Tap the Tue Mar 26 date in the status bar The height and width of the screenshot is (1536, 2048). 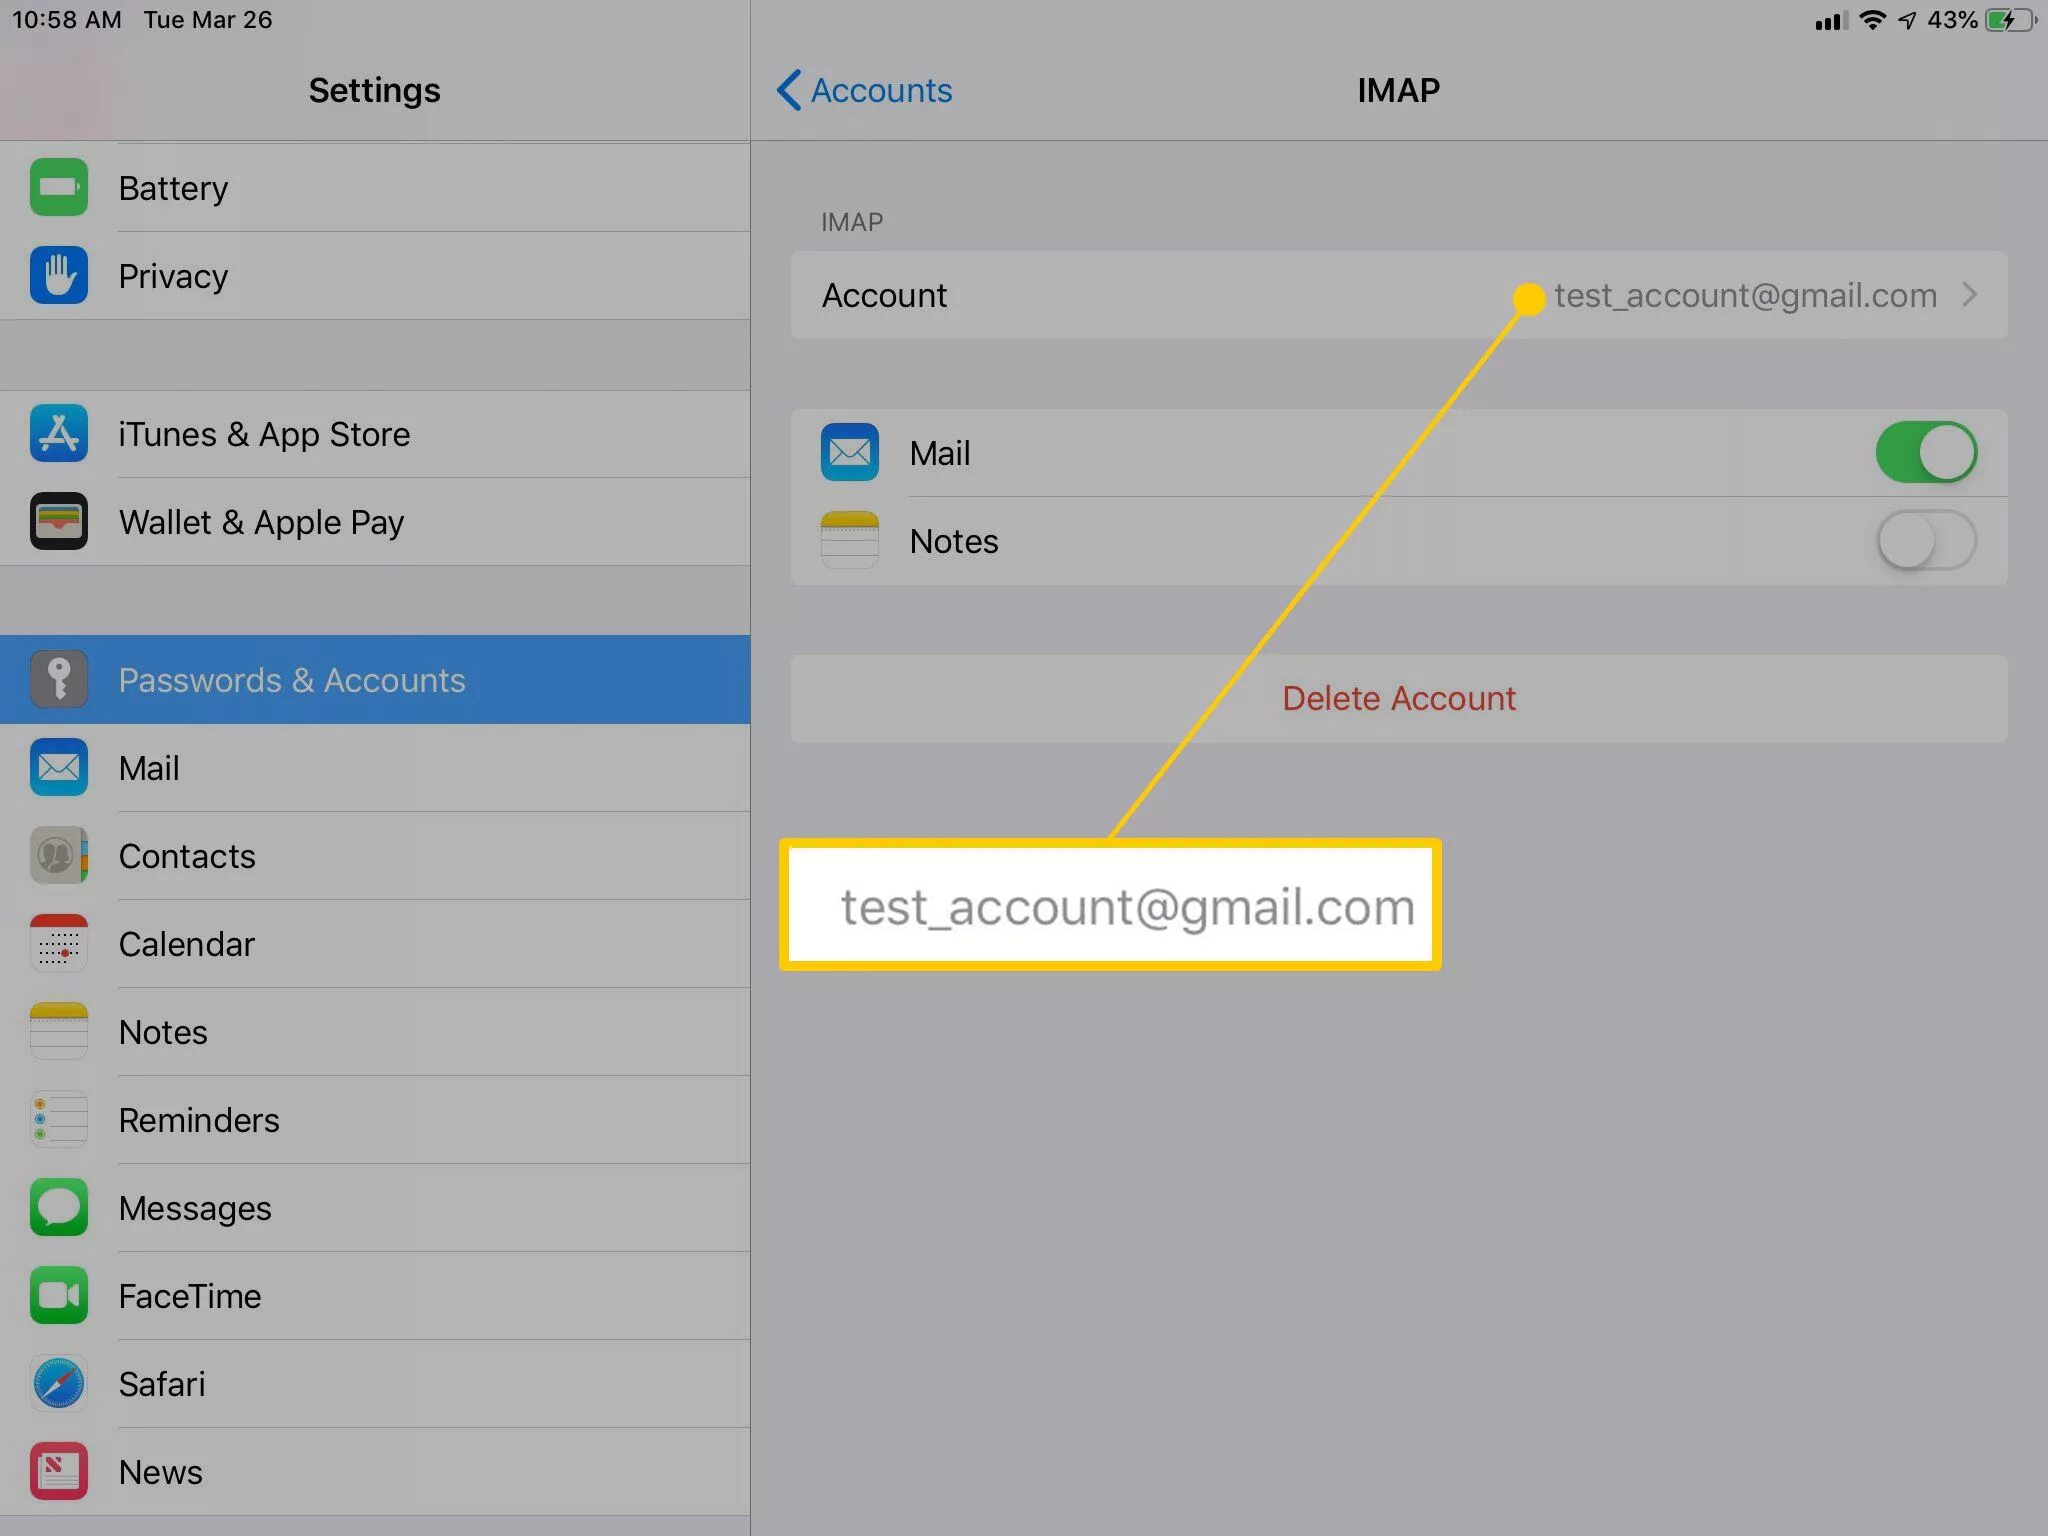tap(207, 20)
